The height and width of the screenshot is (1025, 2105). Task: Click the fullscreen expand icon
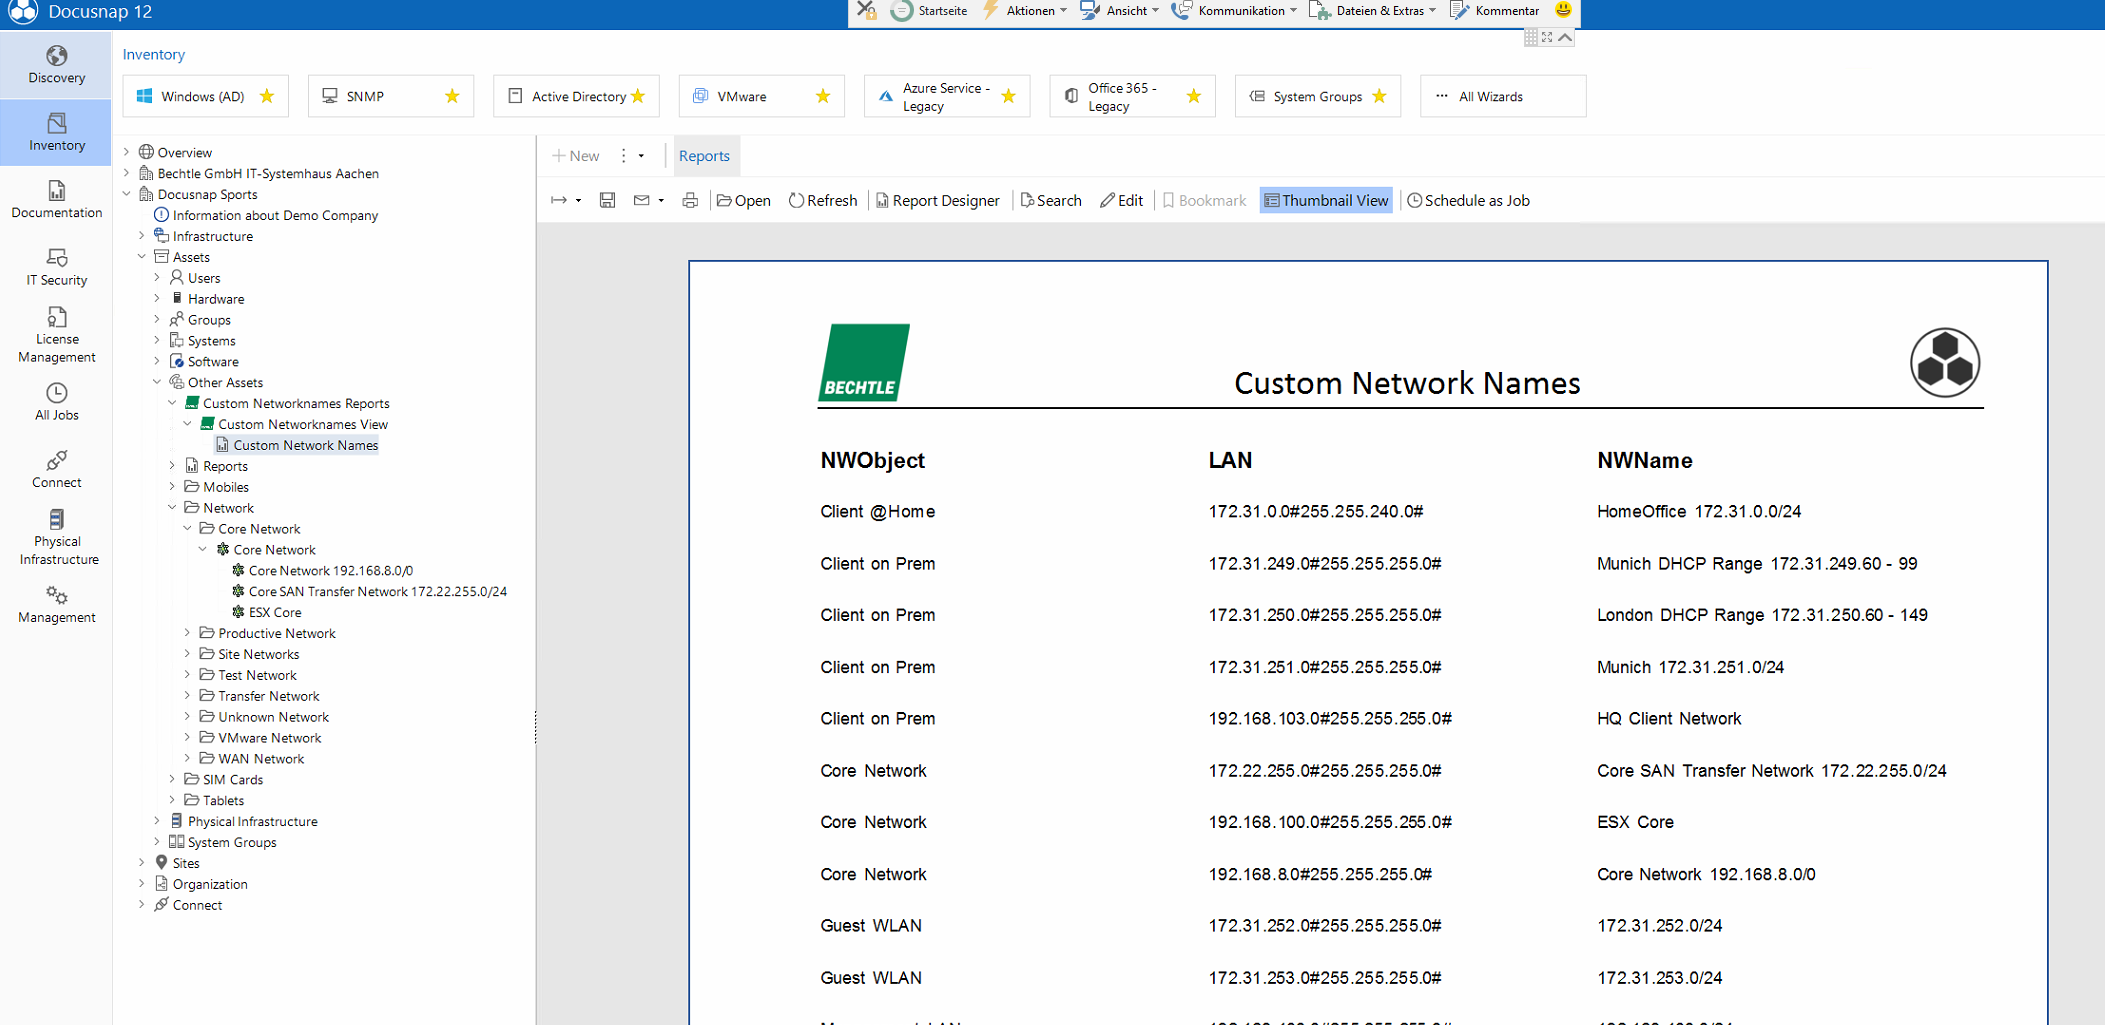pyautogui.click(x=1547, y=37)
